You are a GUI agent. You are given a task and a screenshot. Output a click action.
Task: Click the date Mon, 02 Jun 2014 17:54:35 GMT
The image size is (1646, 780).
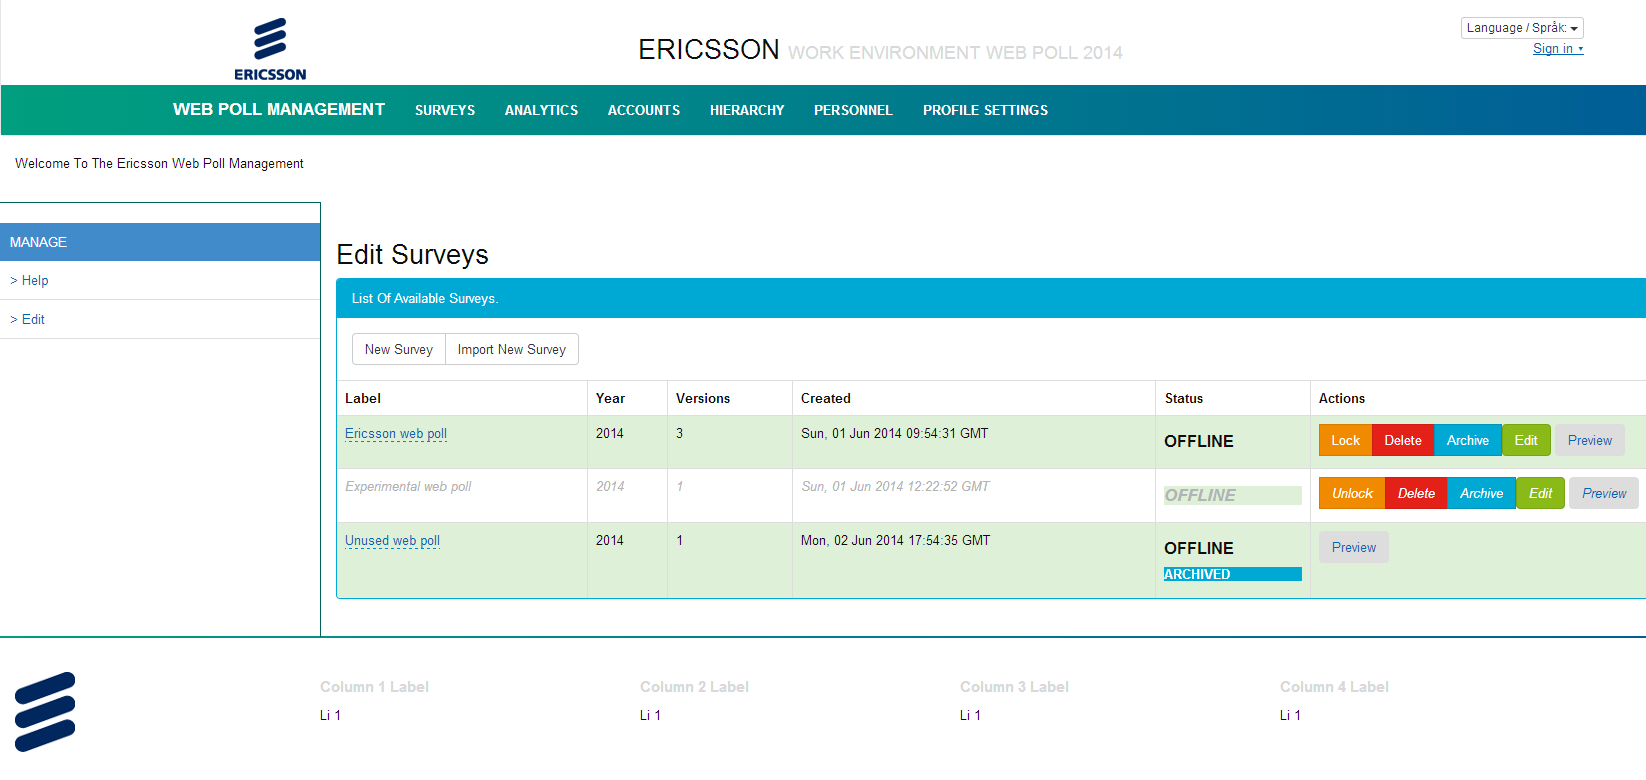[x=895, y=541]
